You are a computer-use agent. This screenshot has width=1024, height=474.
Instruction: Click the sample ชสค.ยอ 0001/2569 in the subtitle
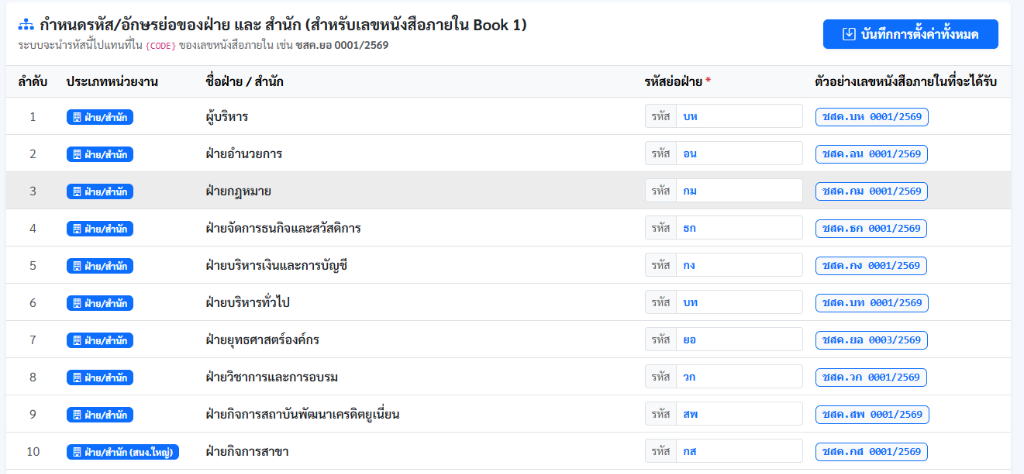(x=342, y=46)
